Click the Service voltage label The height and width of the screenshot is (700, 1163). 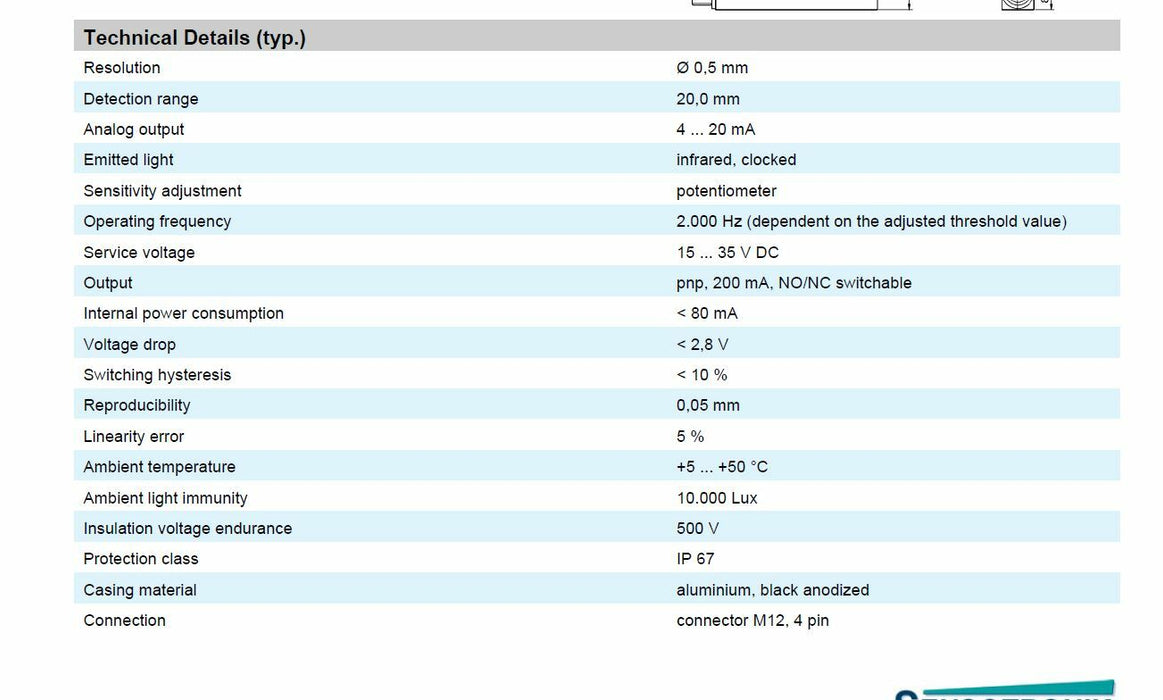(x=139, y=252)
